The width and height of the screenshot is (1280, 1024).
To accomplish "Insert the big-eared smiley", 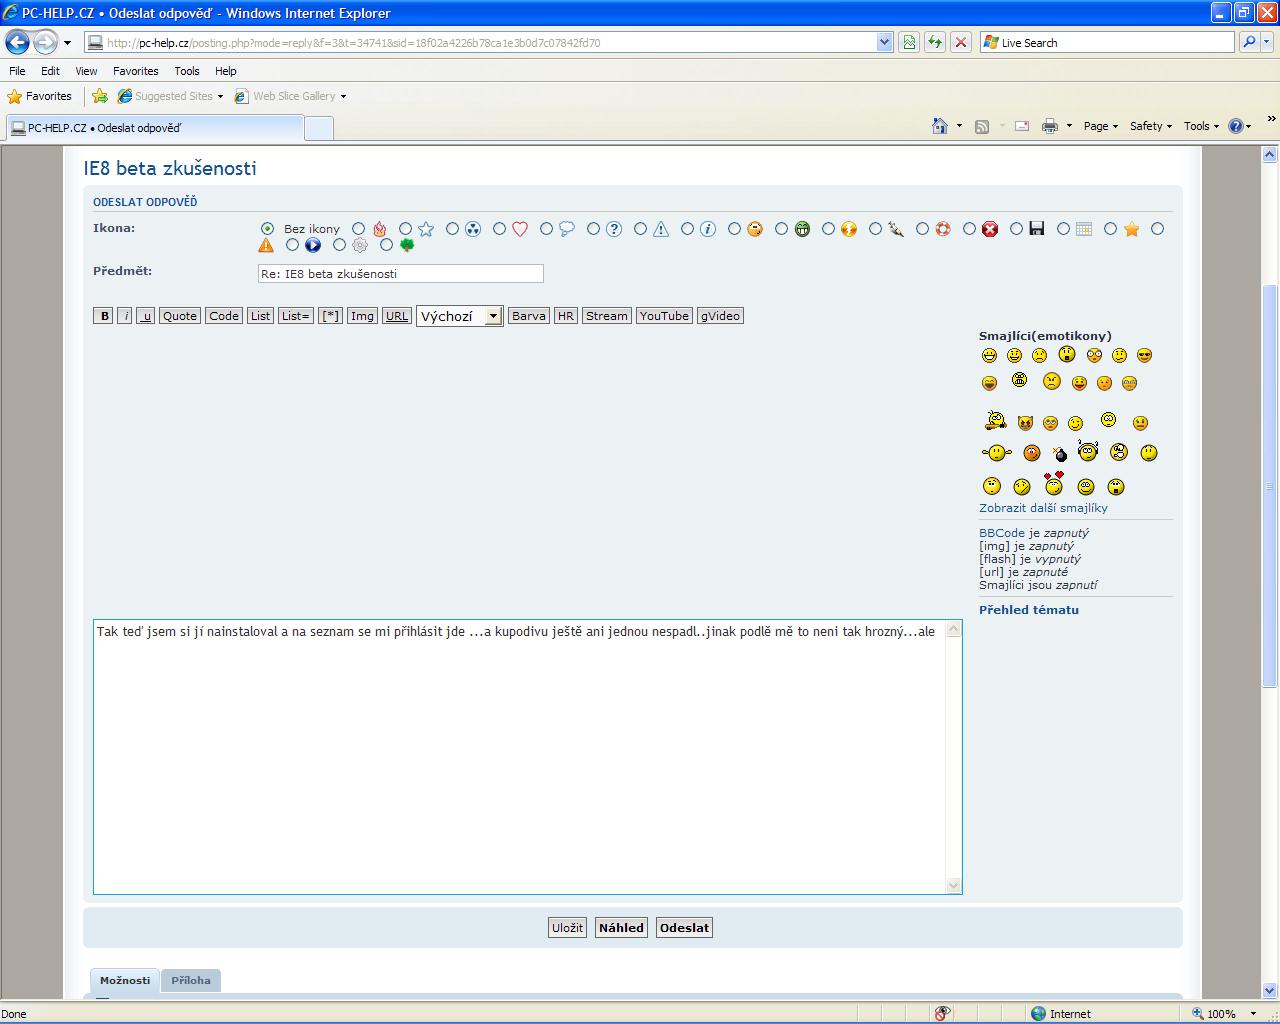I will pos(996,453).
